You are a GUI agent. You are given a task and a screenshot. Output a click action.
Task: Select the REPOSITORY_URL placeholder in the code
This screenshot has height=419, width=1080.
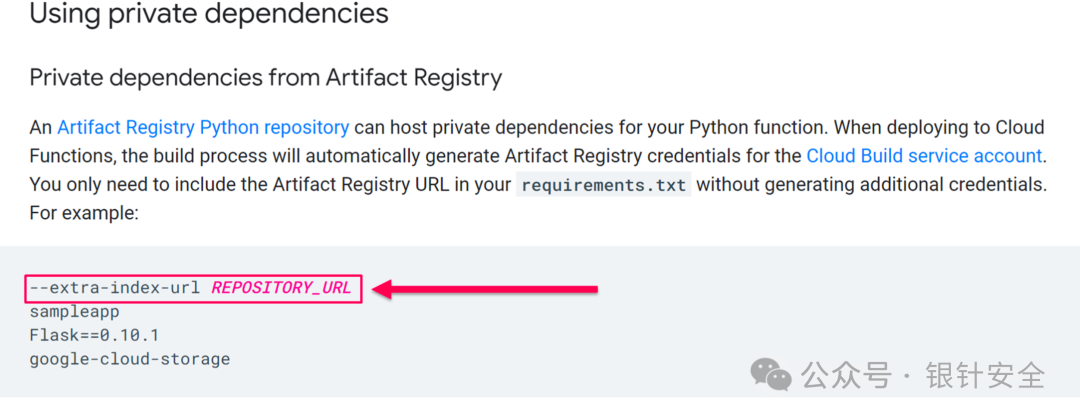(x=281, y=289)
